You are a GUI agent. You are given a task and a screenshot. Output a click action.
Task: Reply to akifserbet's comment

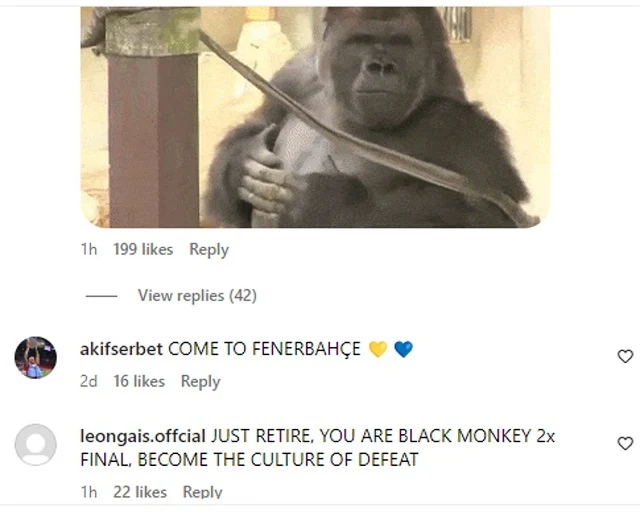pos(200,381)
